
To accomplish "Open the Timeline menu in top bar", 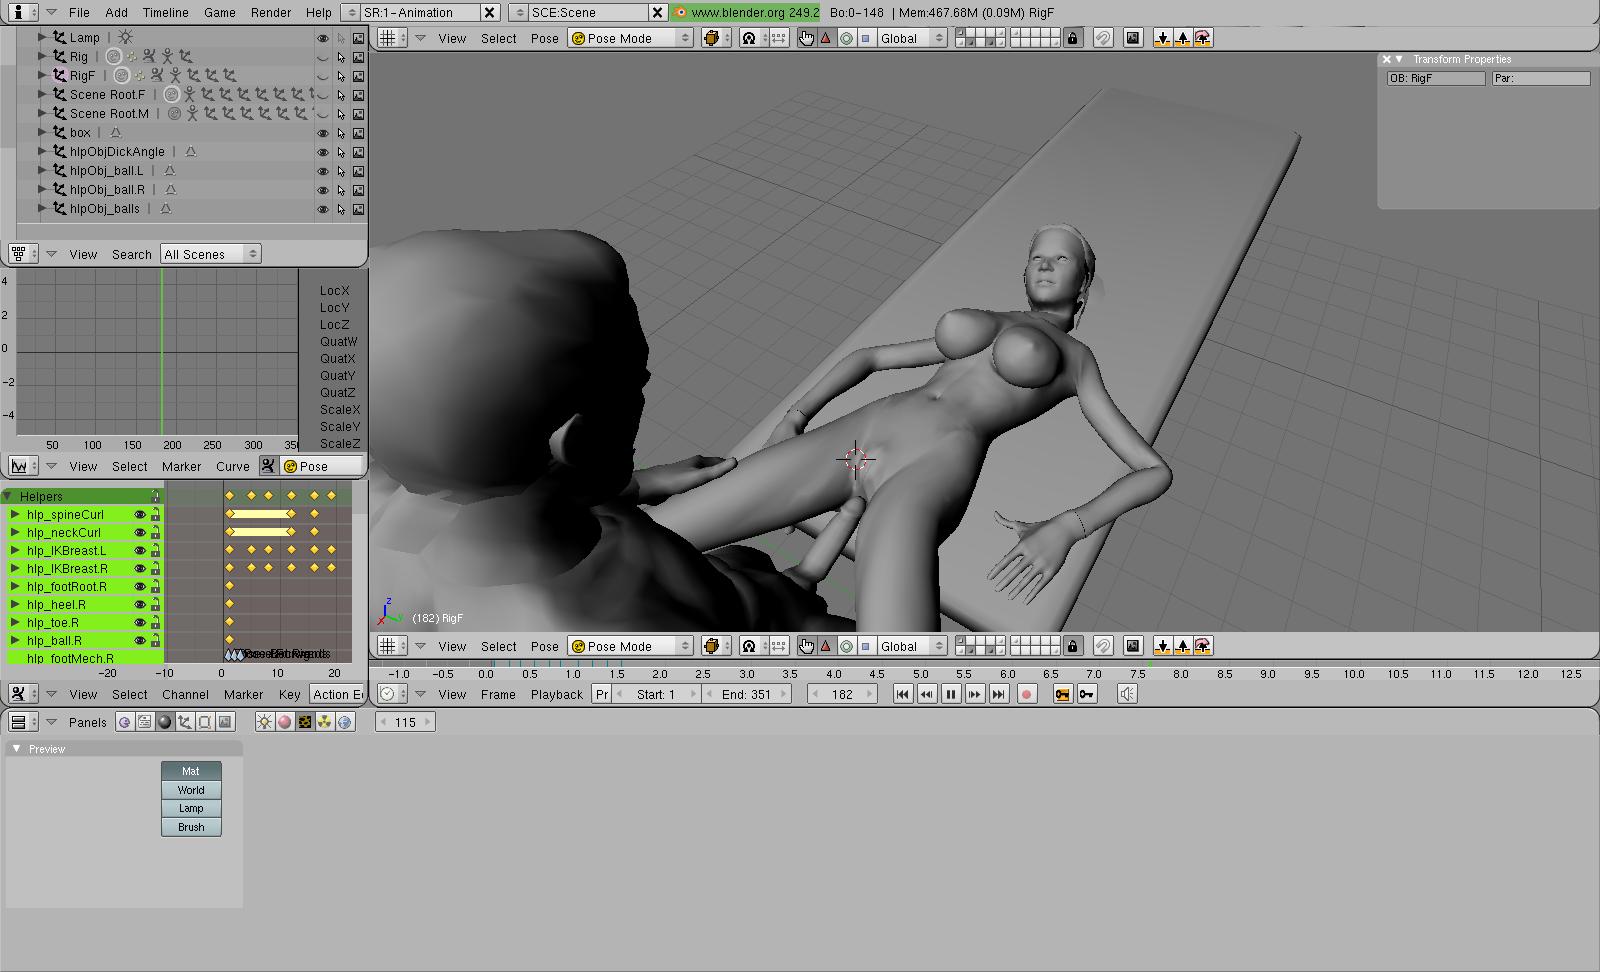I will tap(165, 12).
